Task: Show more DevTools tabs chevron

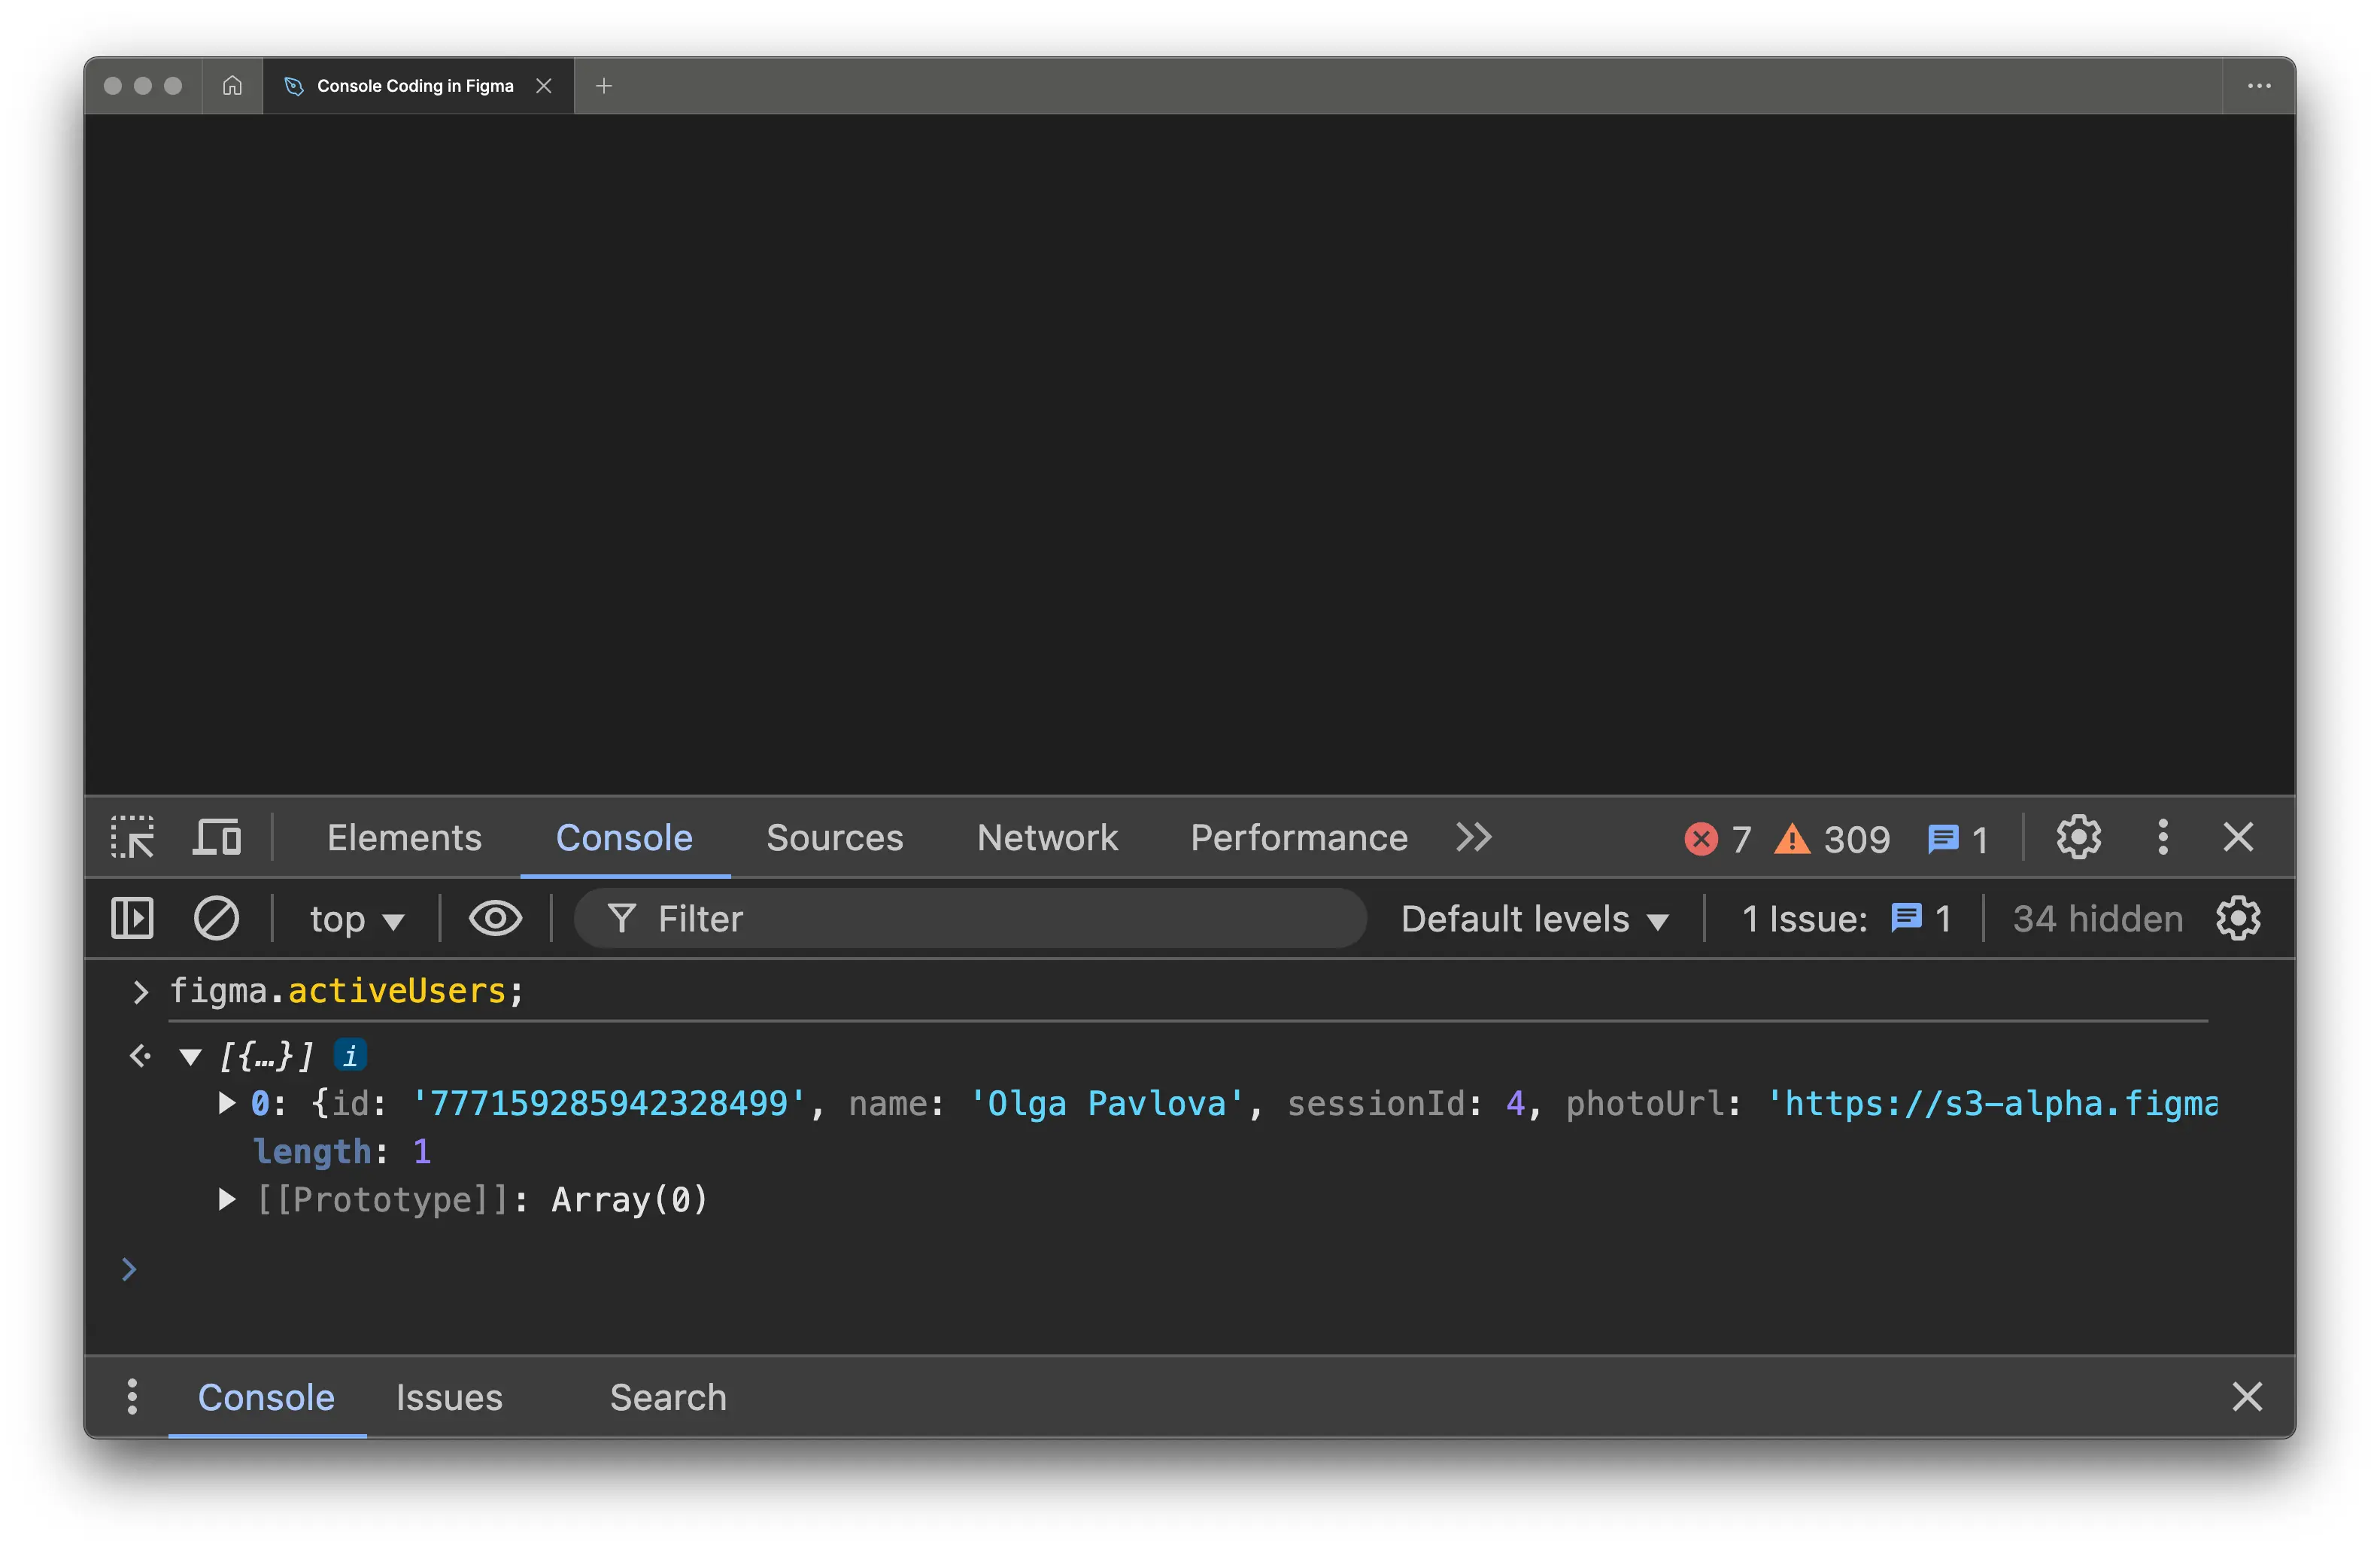Action: point(1473,837)
